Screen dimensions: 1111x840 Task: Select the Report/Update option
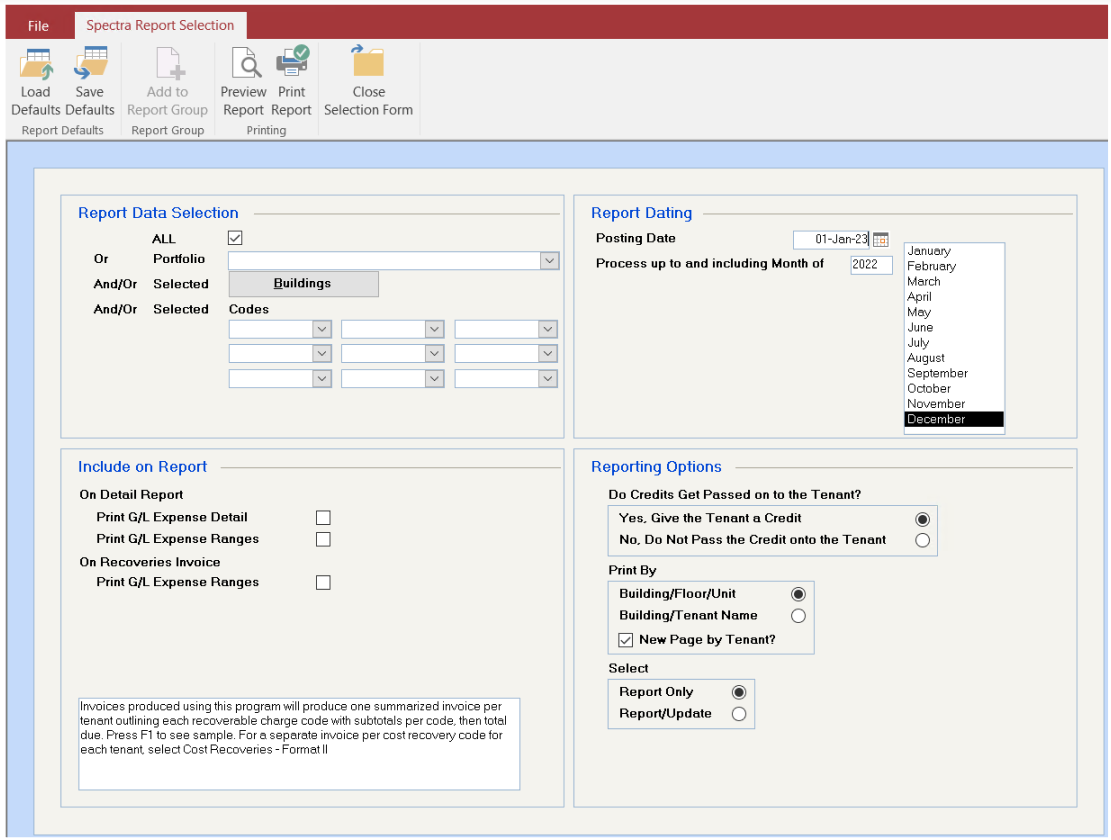click(739, 714)
